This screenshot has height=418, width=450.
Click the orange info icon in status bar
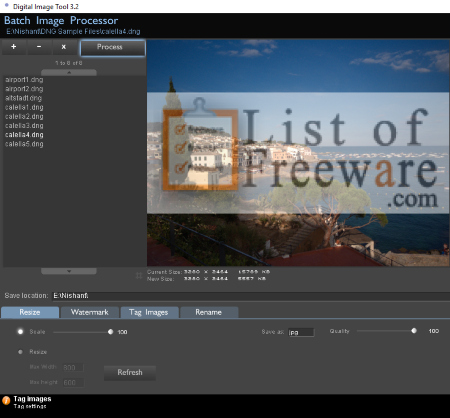click(6, 401)
